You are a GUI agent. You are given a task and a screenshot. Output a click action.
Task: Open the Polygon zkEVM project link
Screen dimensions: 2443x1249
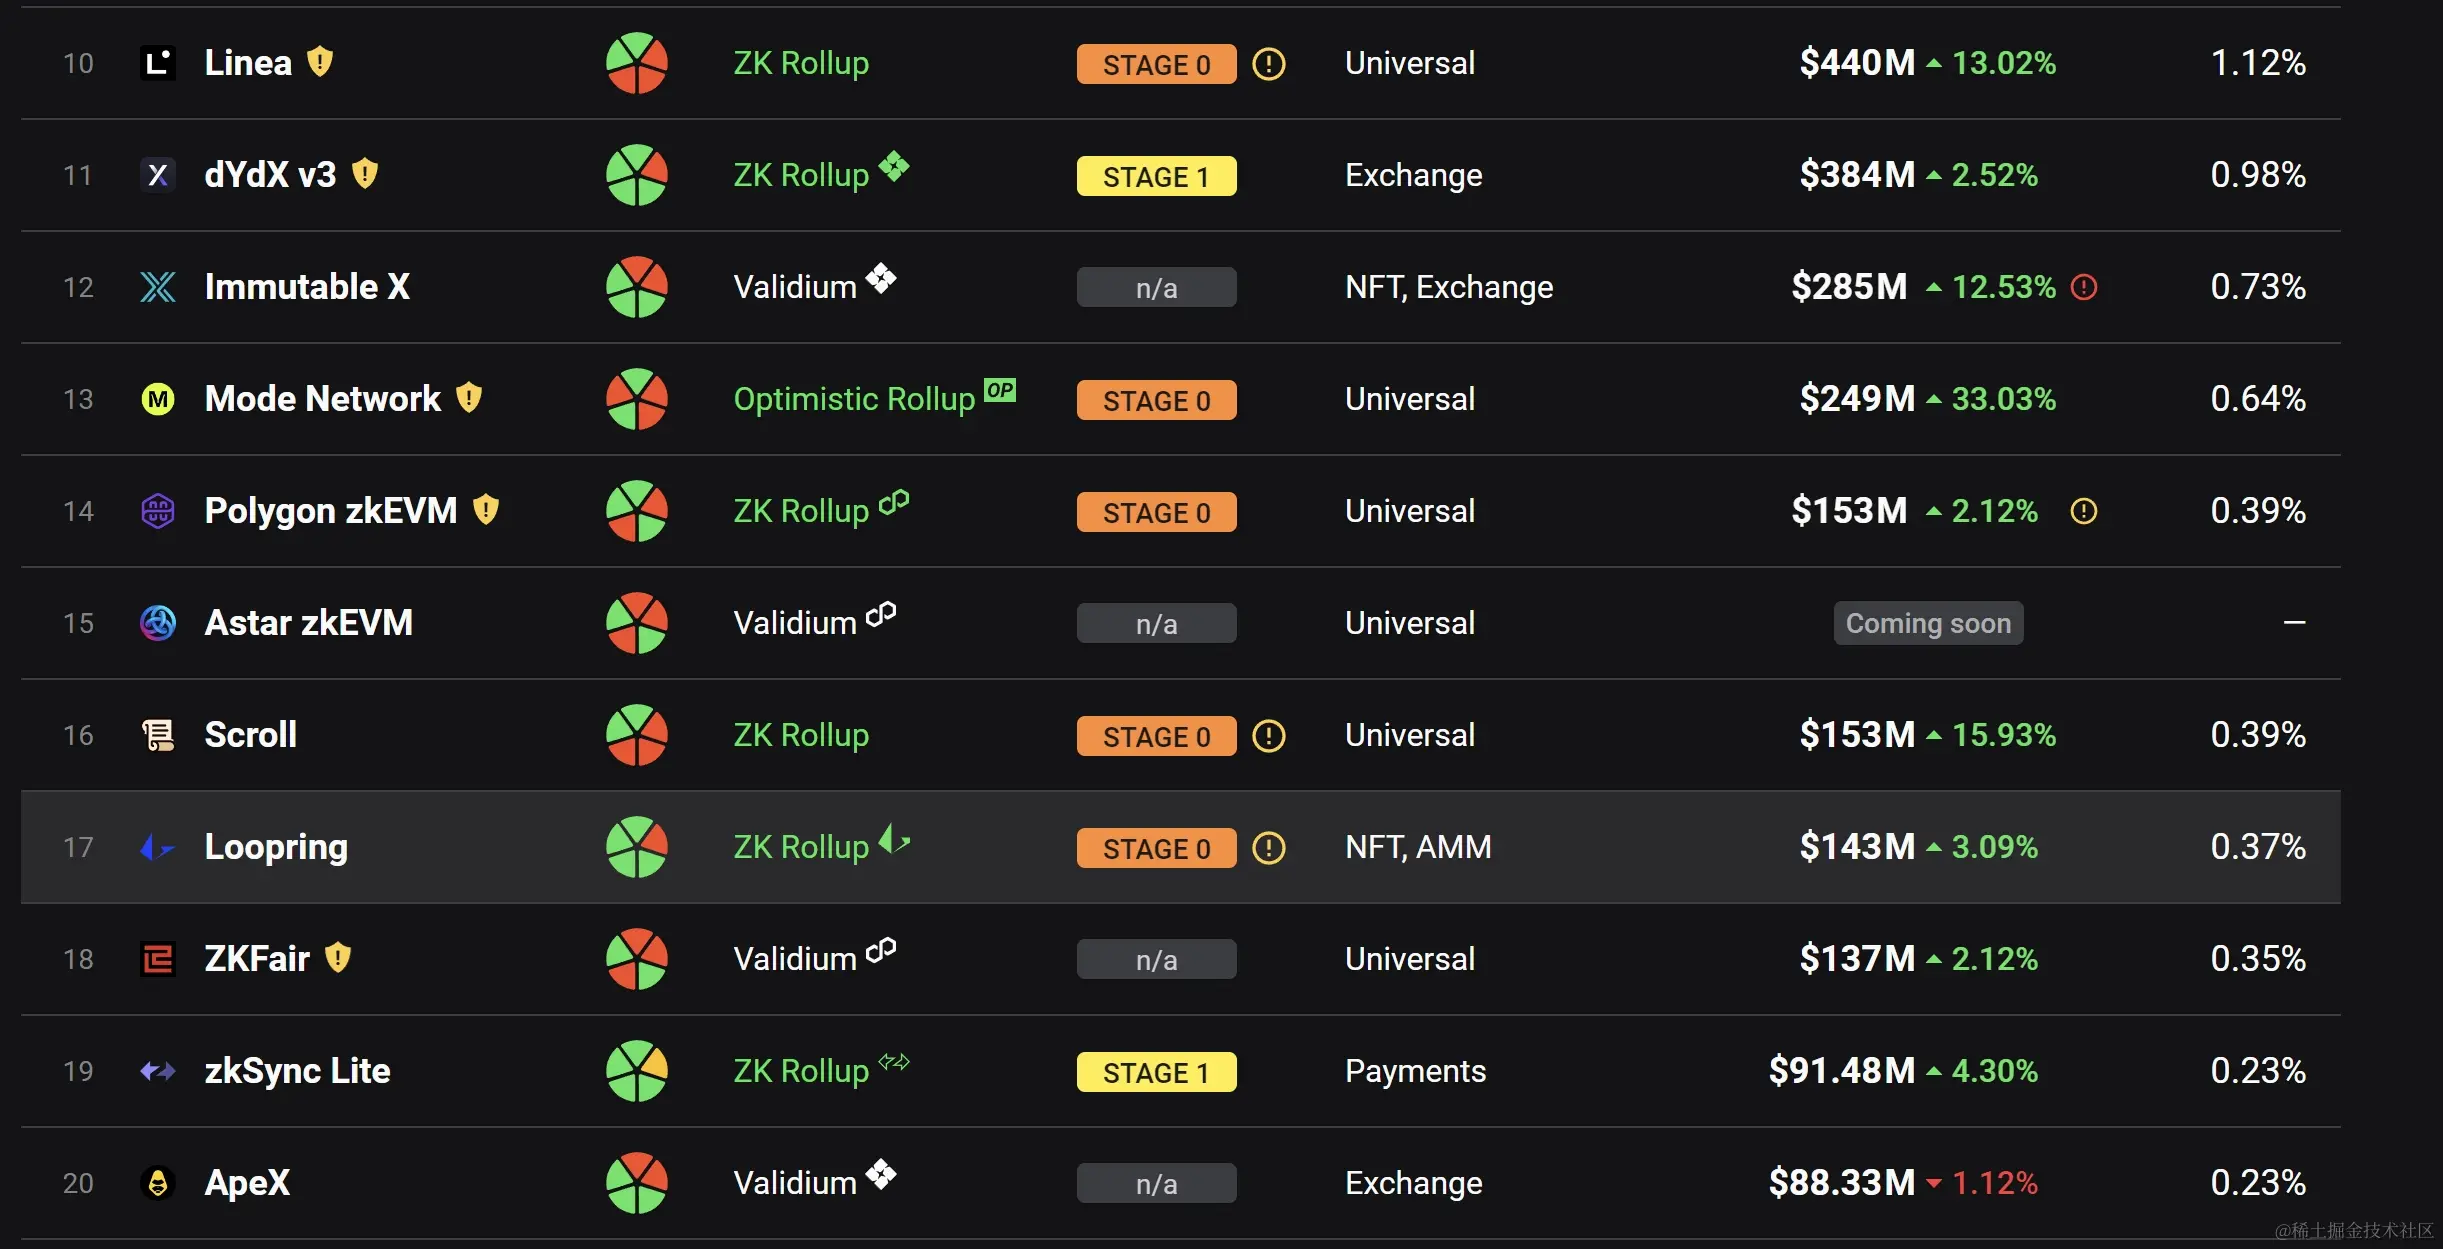click(331, 511)
